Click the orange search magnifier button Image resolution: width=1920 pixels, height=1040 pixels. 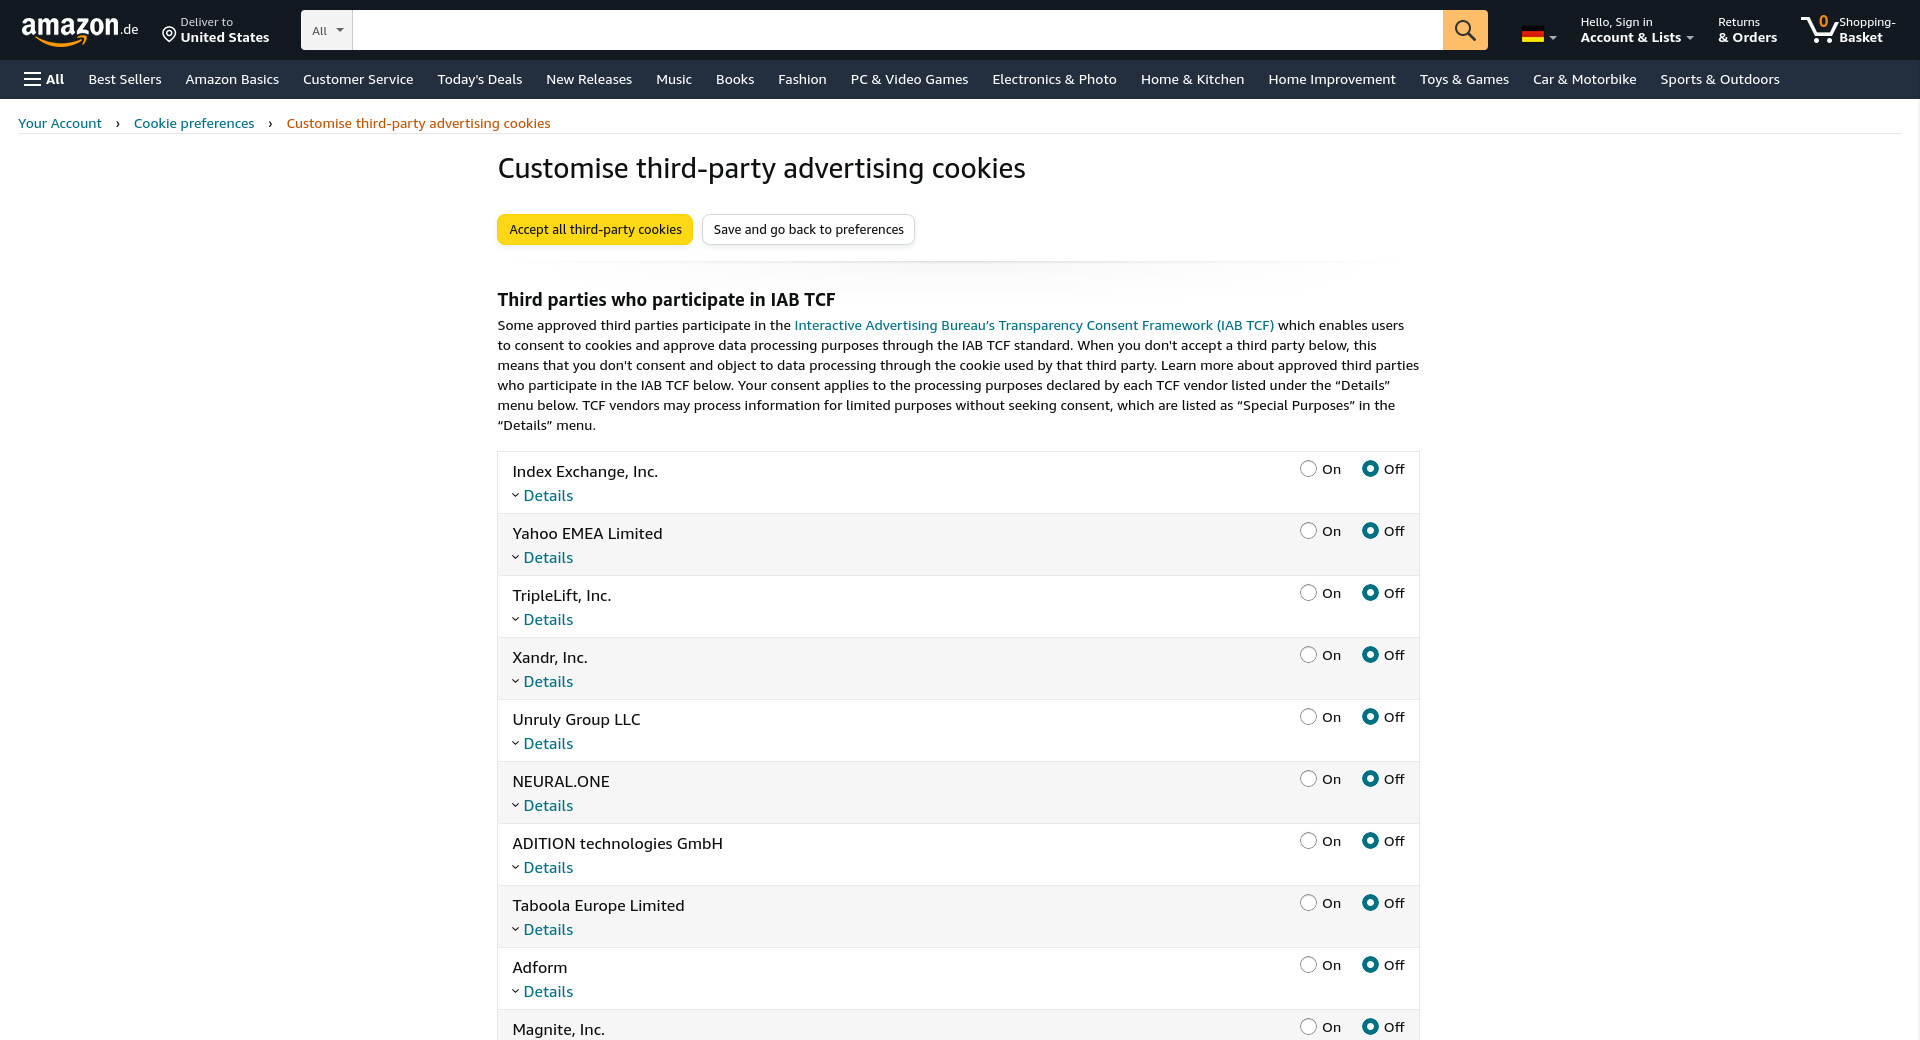(1465, 30)
